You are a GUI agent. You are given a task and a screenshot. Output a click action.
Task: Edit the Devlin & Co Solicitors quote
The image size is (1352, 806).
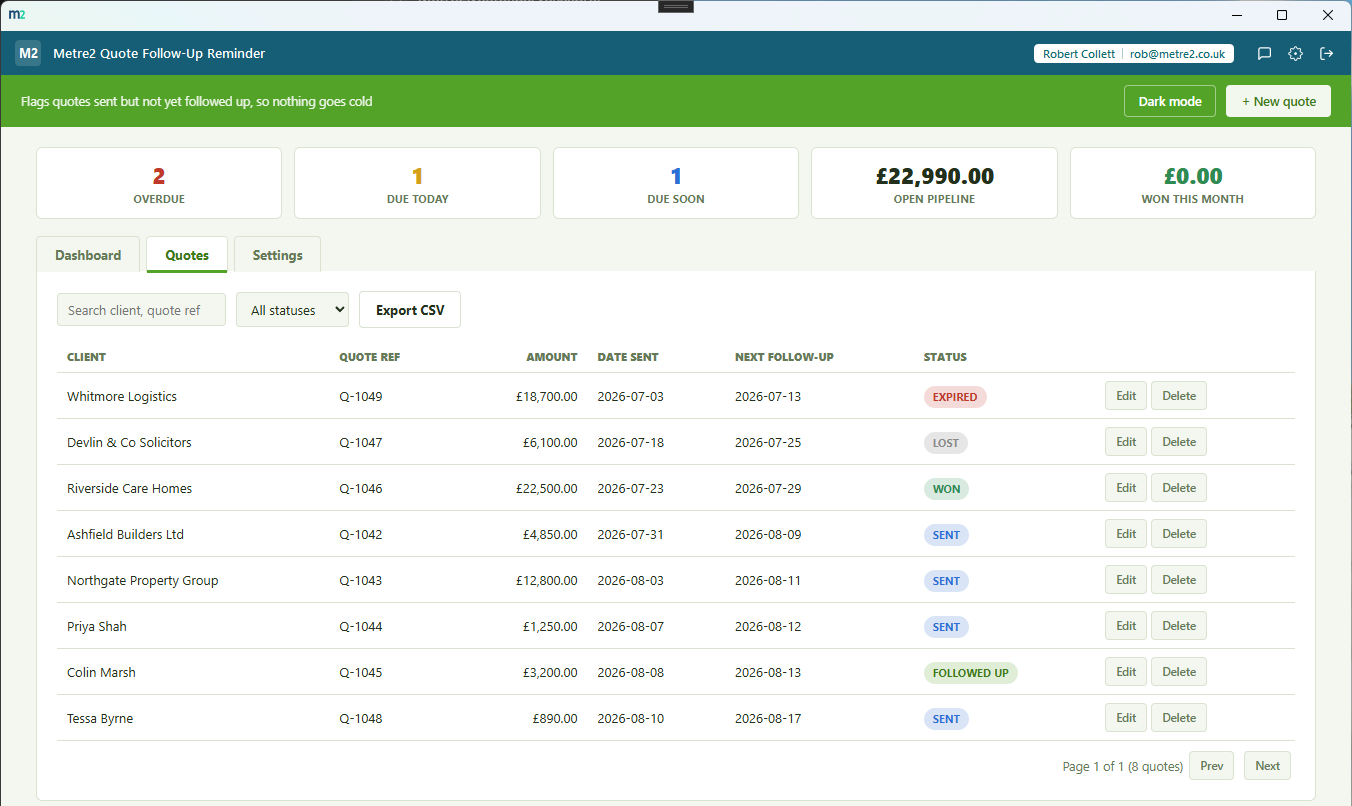tap(1126, 442)
